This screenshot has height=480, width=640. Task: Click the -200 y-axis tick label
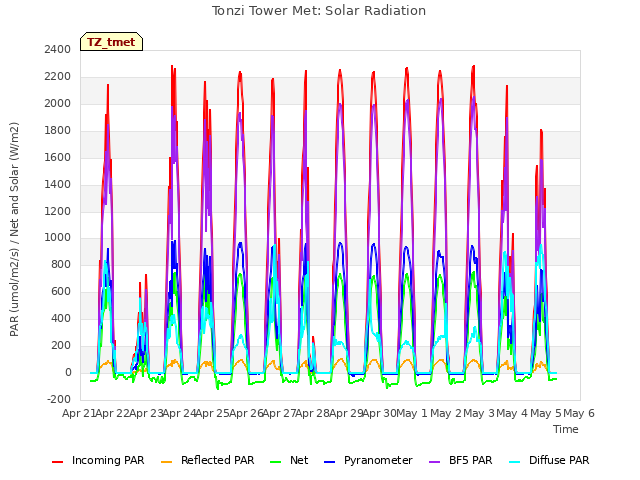click(59, 399)
